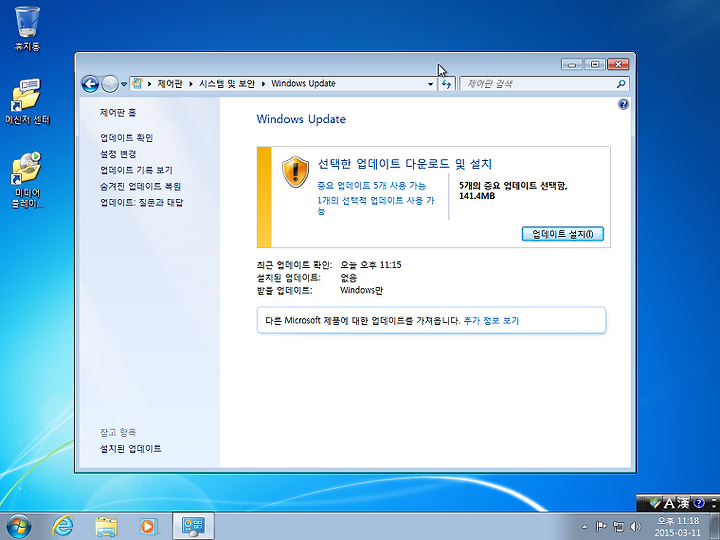Click the Windows Update page heading
The width and height of the screenshot is (720, 540).
pos(301,119)
